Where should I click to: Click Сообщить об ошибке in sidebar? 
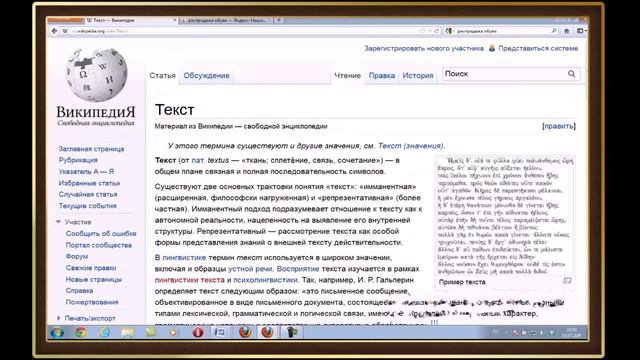coord(101,233)
